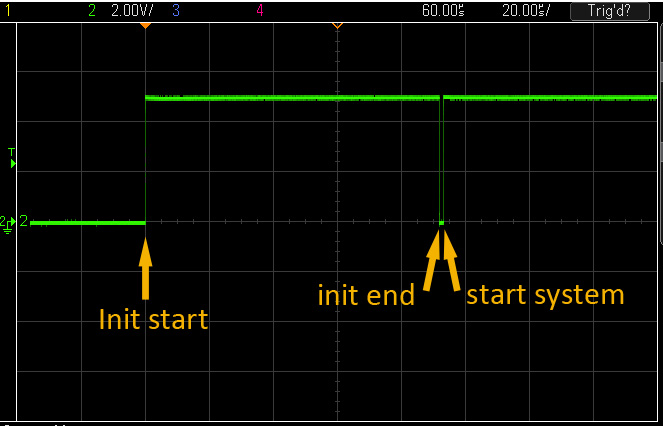The width and height of the screenshot is (663, 426).
Task: Click the hollow time reference triangle at top center
Action: pyautogui.click(x=337, y=24)
